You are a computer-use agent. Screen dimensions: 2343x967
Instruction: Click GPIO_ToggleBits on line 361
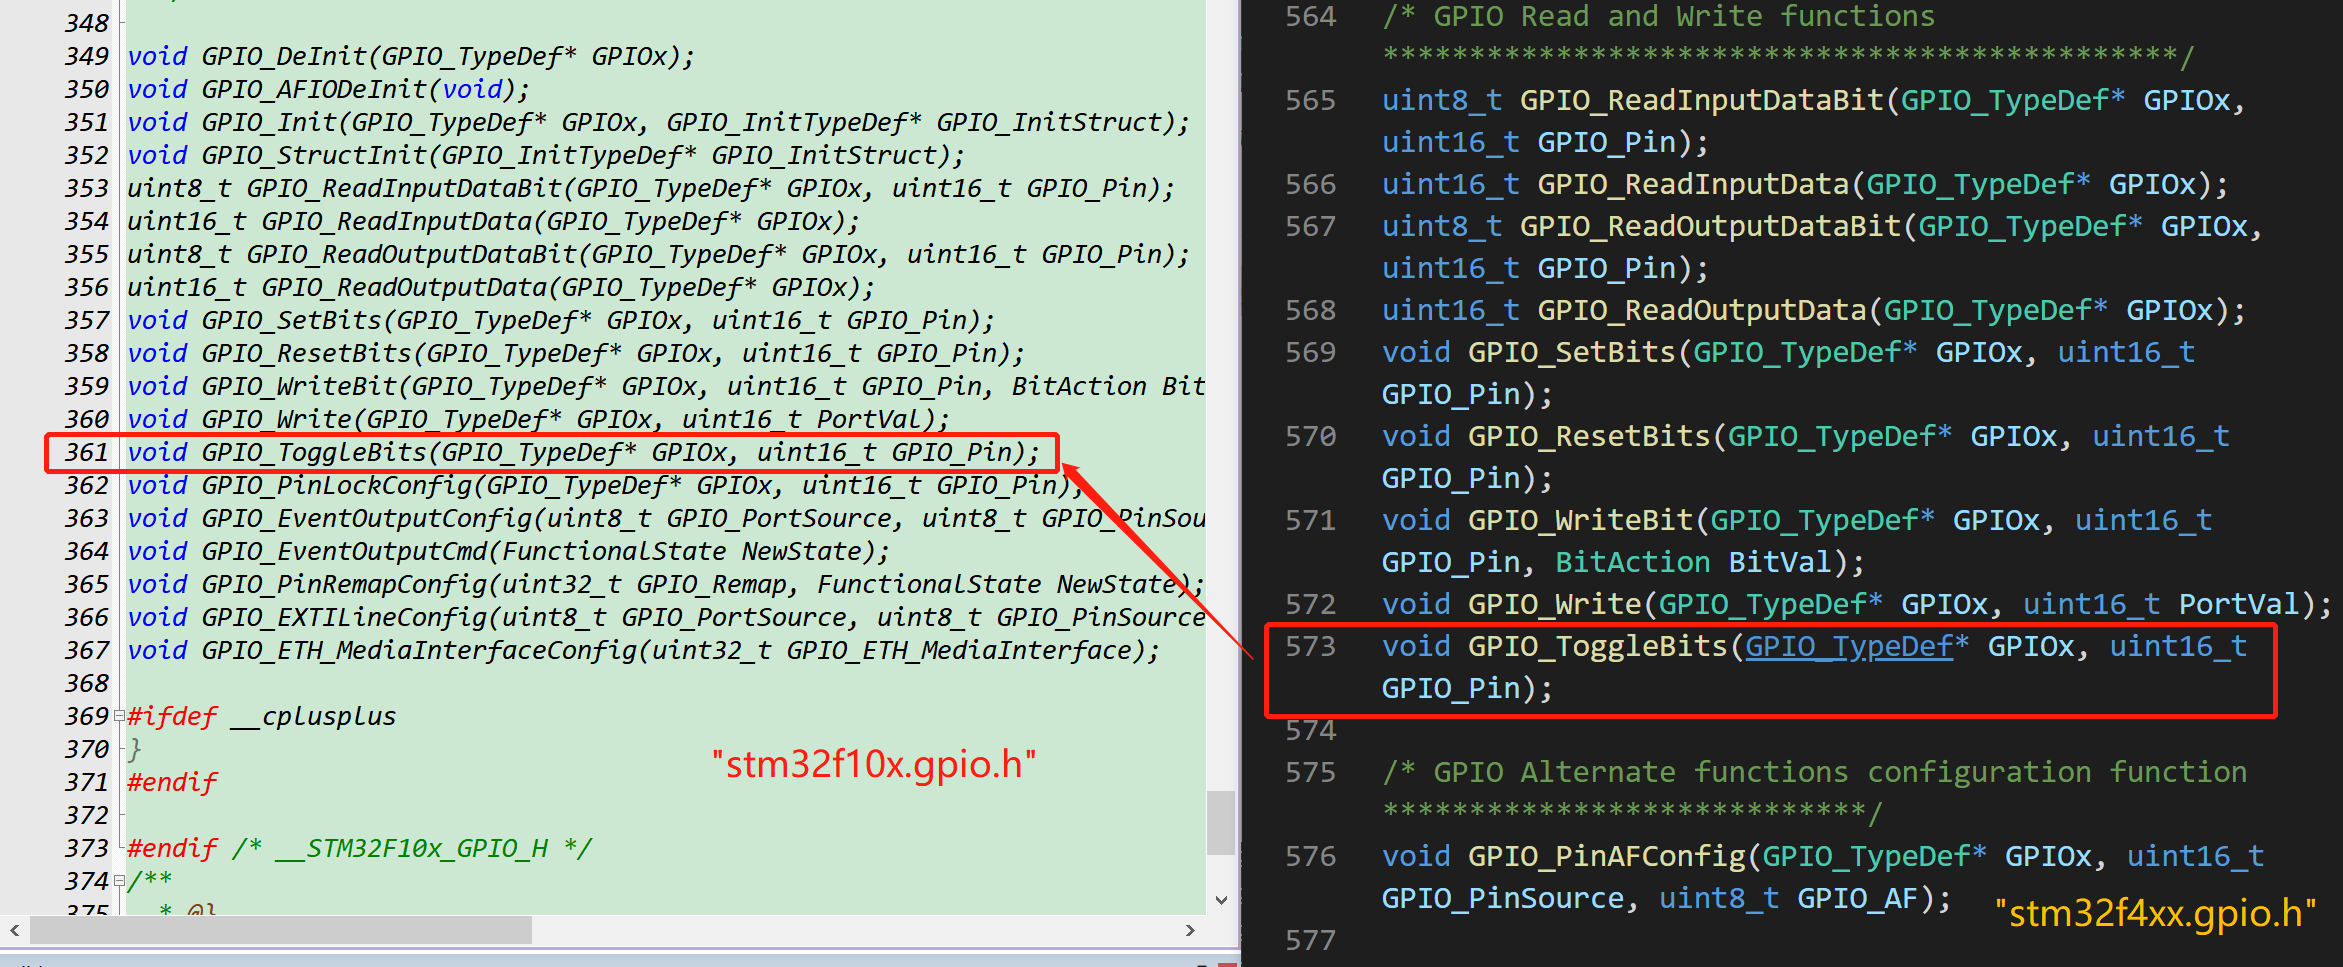(x=315, y=452)
